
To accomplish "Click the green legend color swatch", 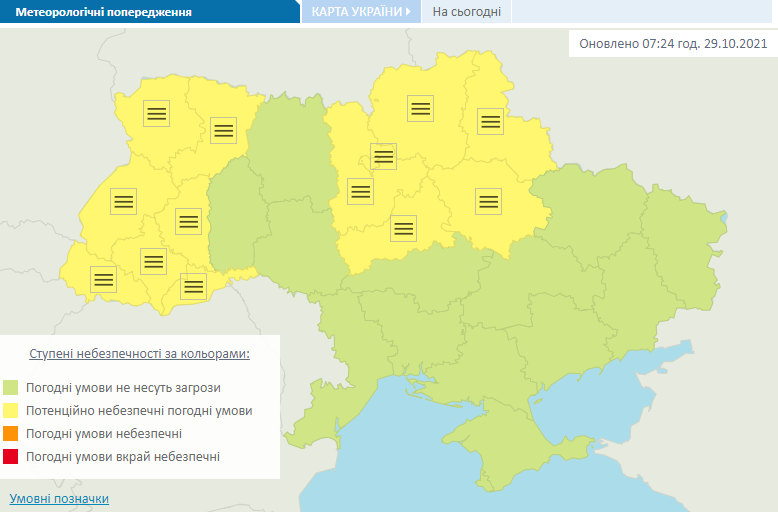I will pyautogui.click(x=11, y=387).
